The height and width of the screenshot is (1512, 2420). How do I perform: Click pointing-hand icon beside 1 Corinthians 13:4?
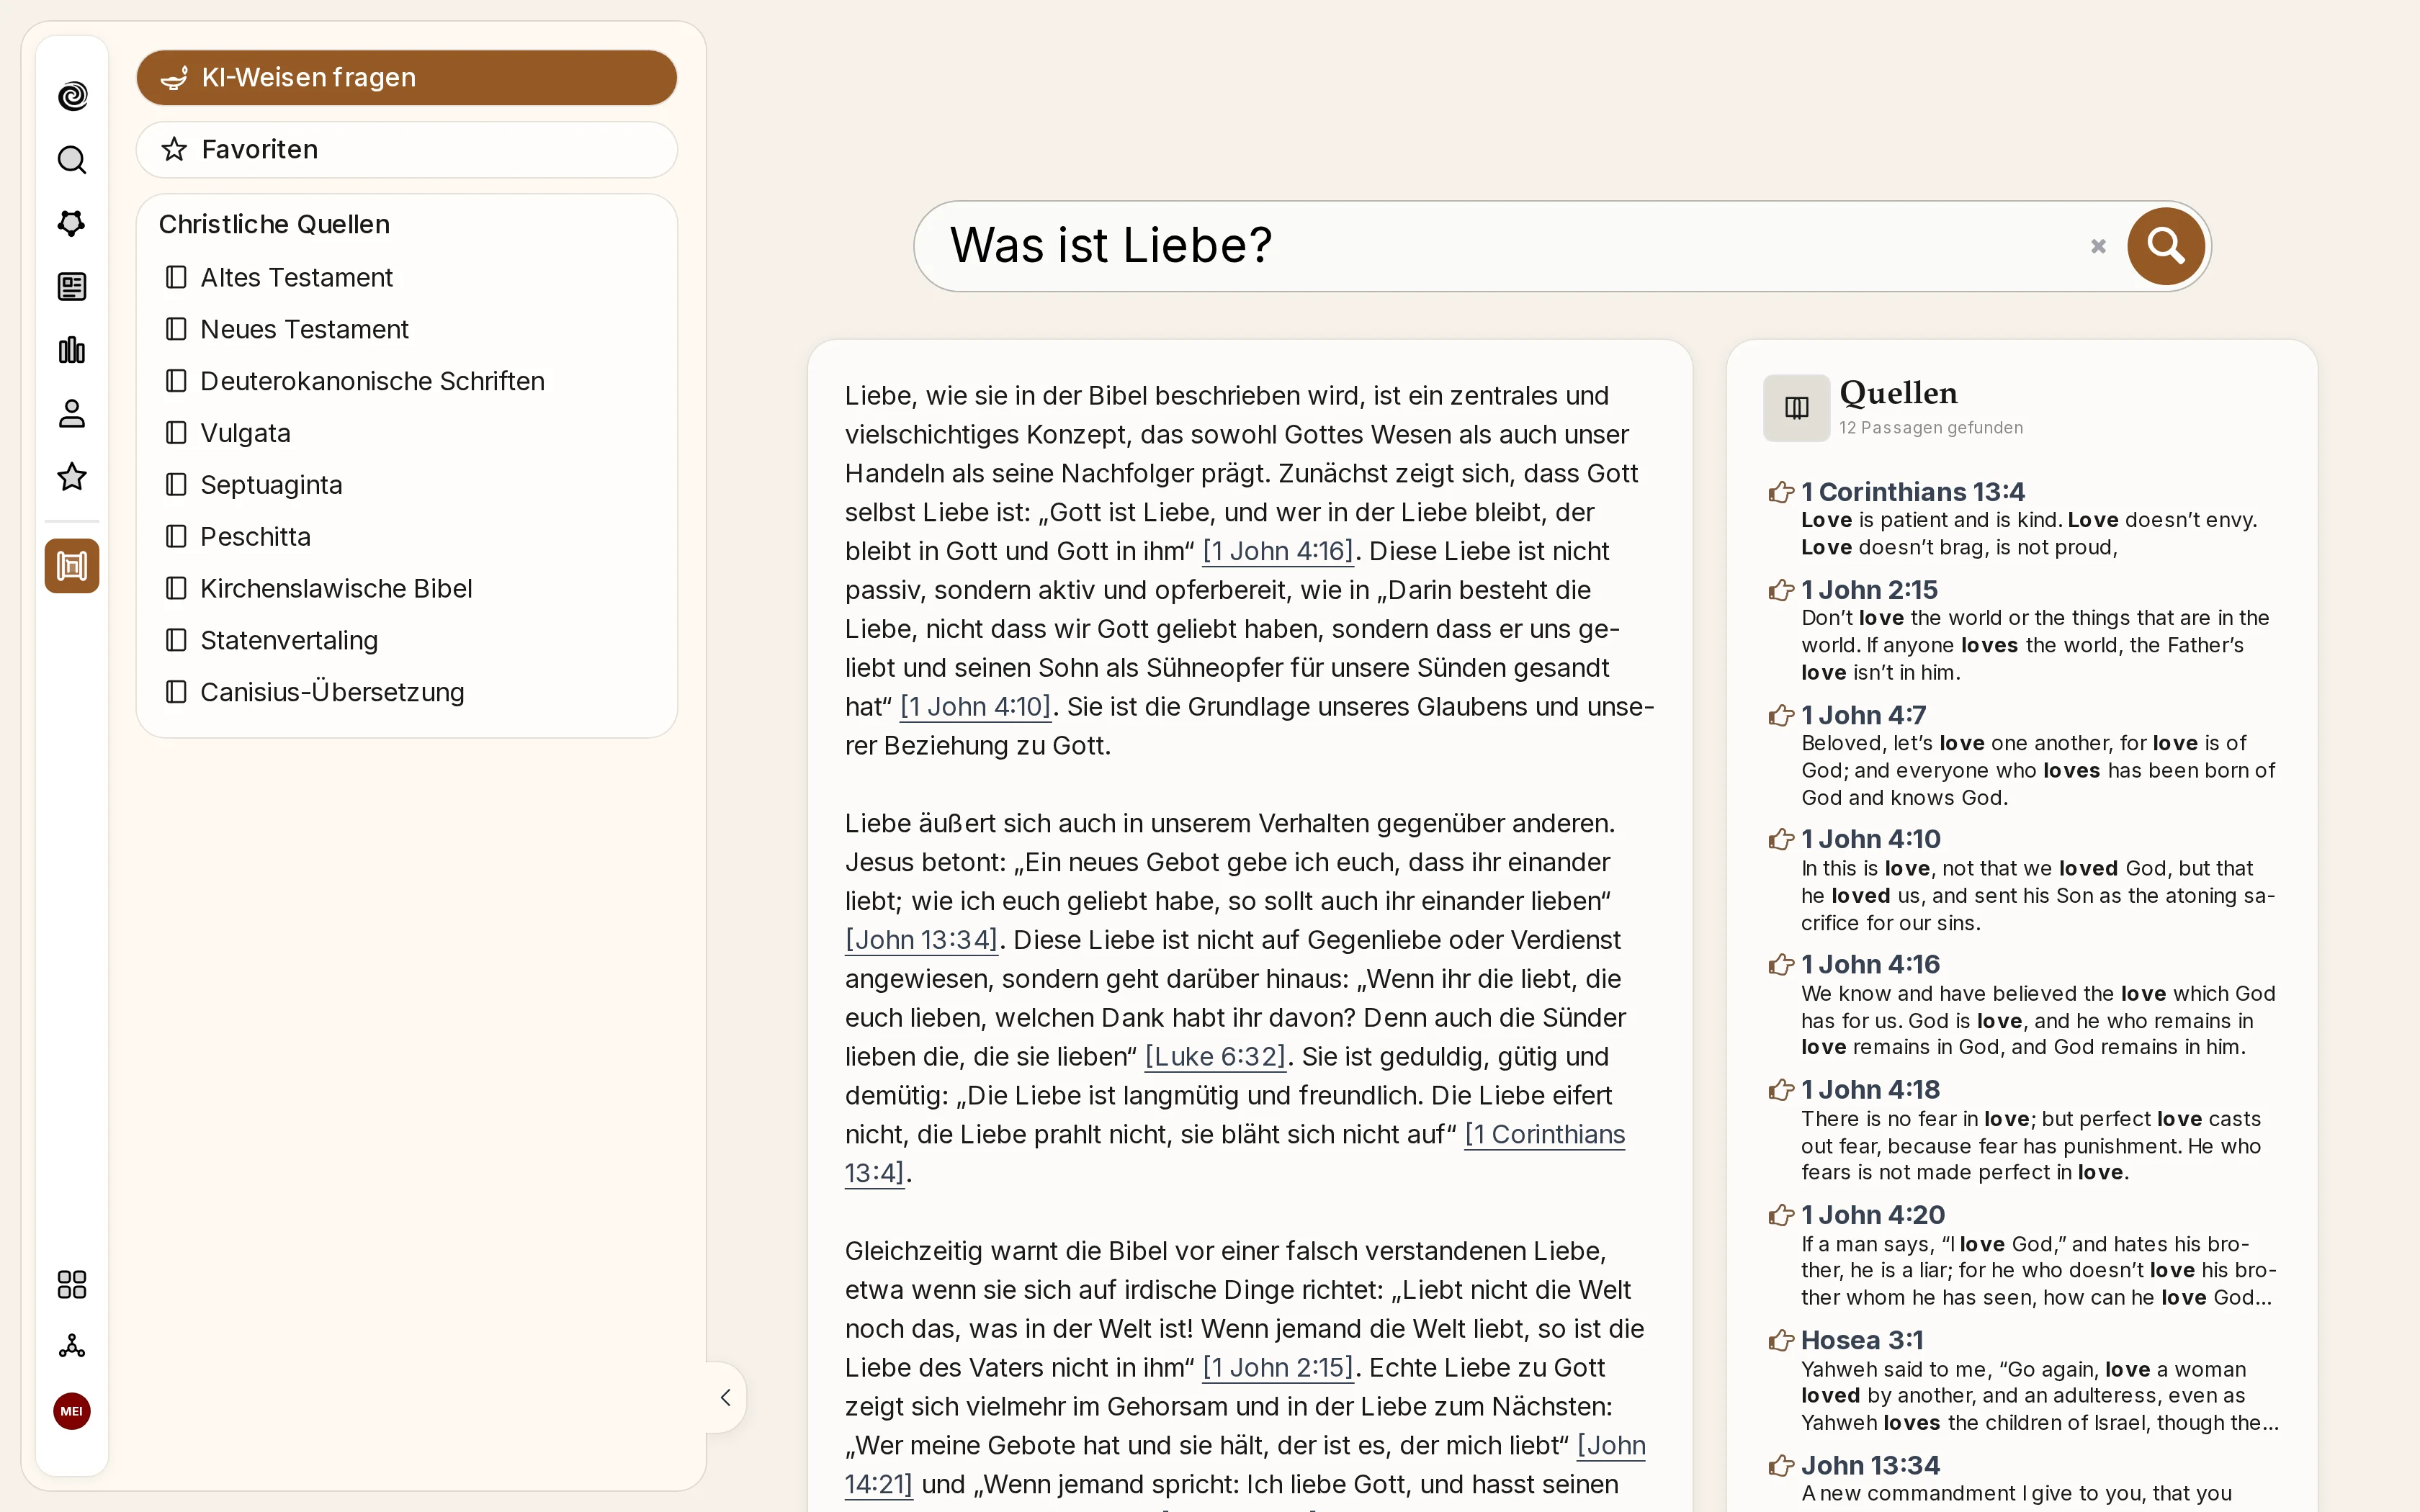[x=1781, y=492]
